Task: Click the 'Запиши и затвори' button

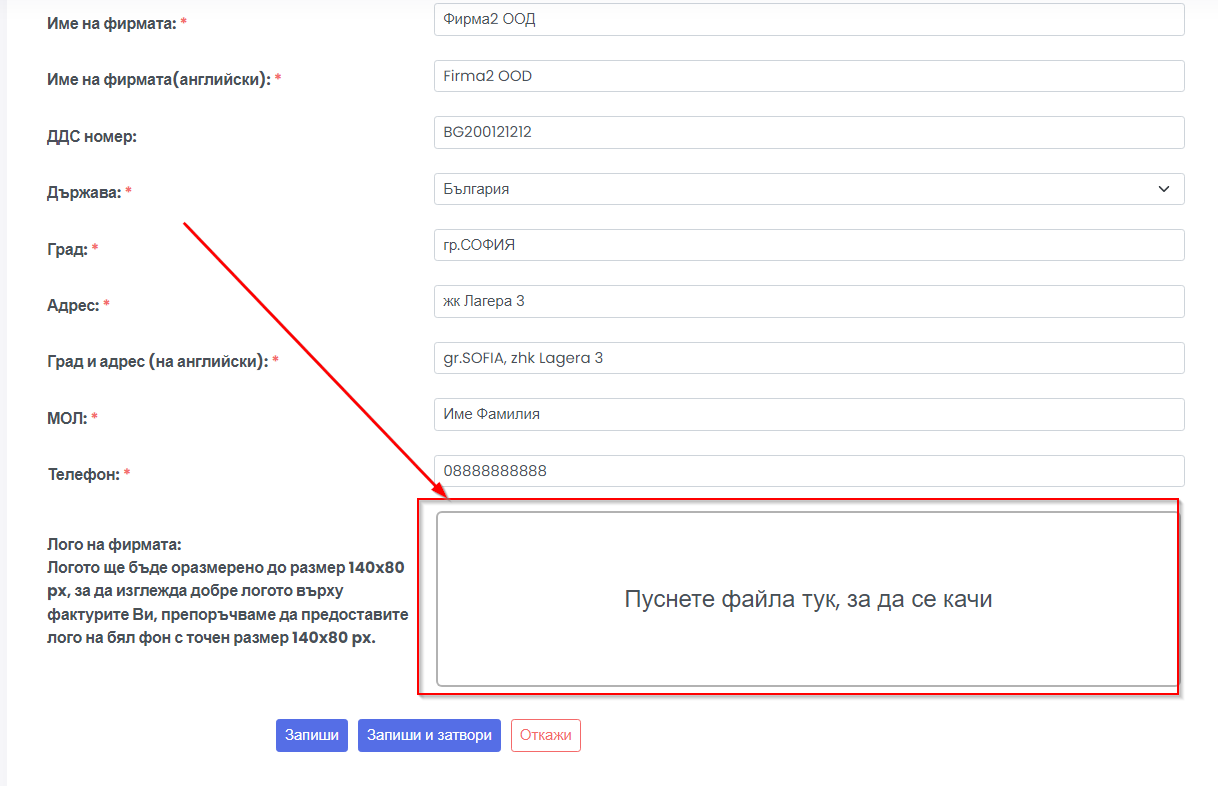Action: click(429, 735)
